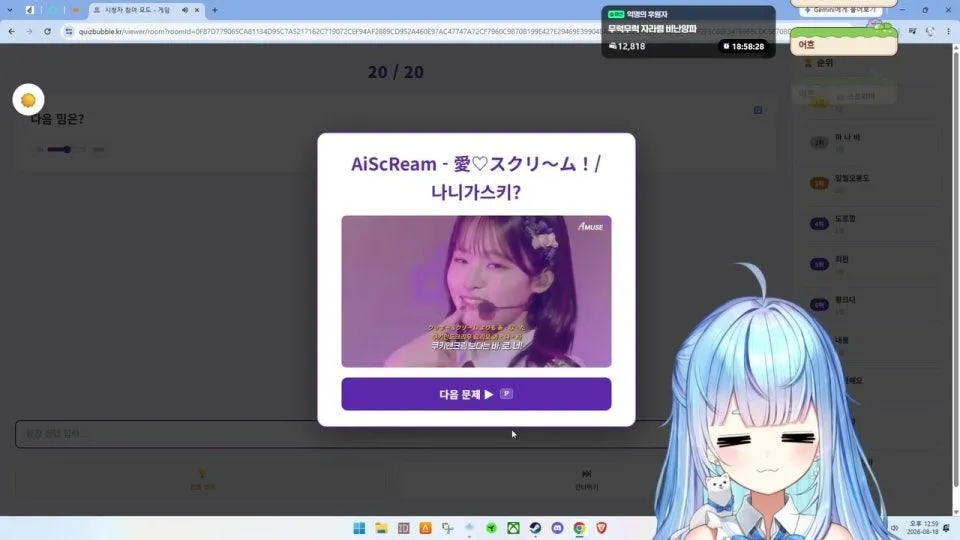
Task: Open the media control icon in the Chrome toolbar
Action: point(912,31)
